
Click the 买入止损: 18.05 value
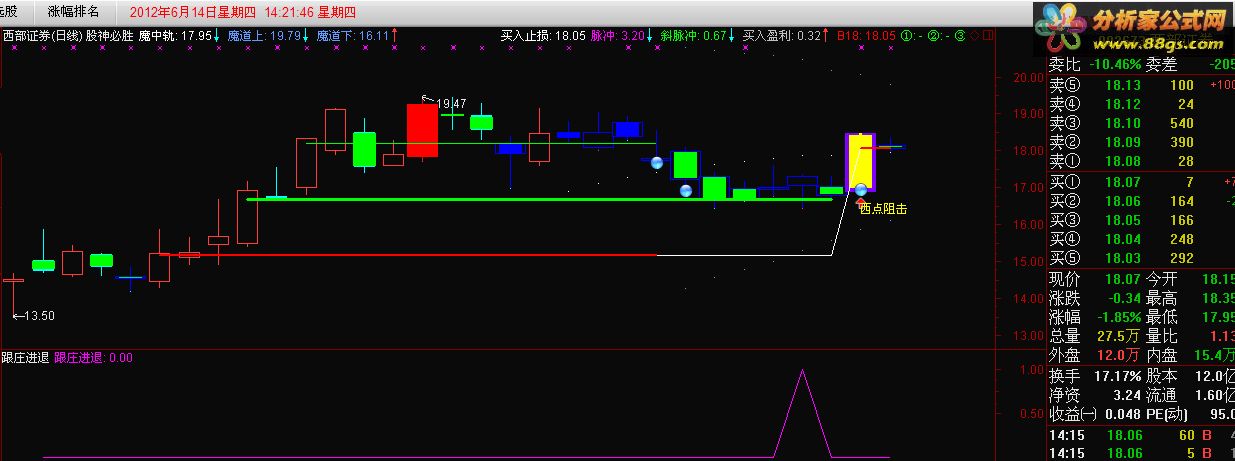coord(543,35)
